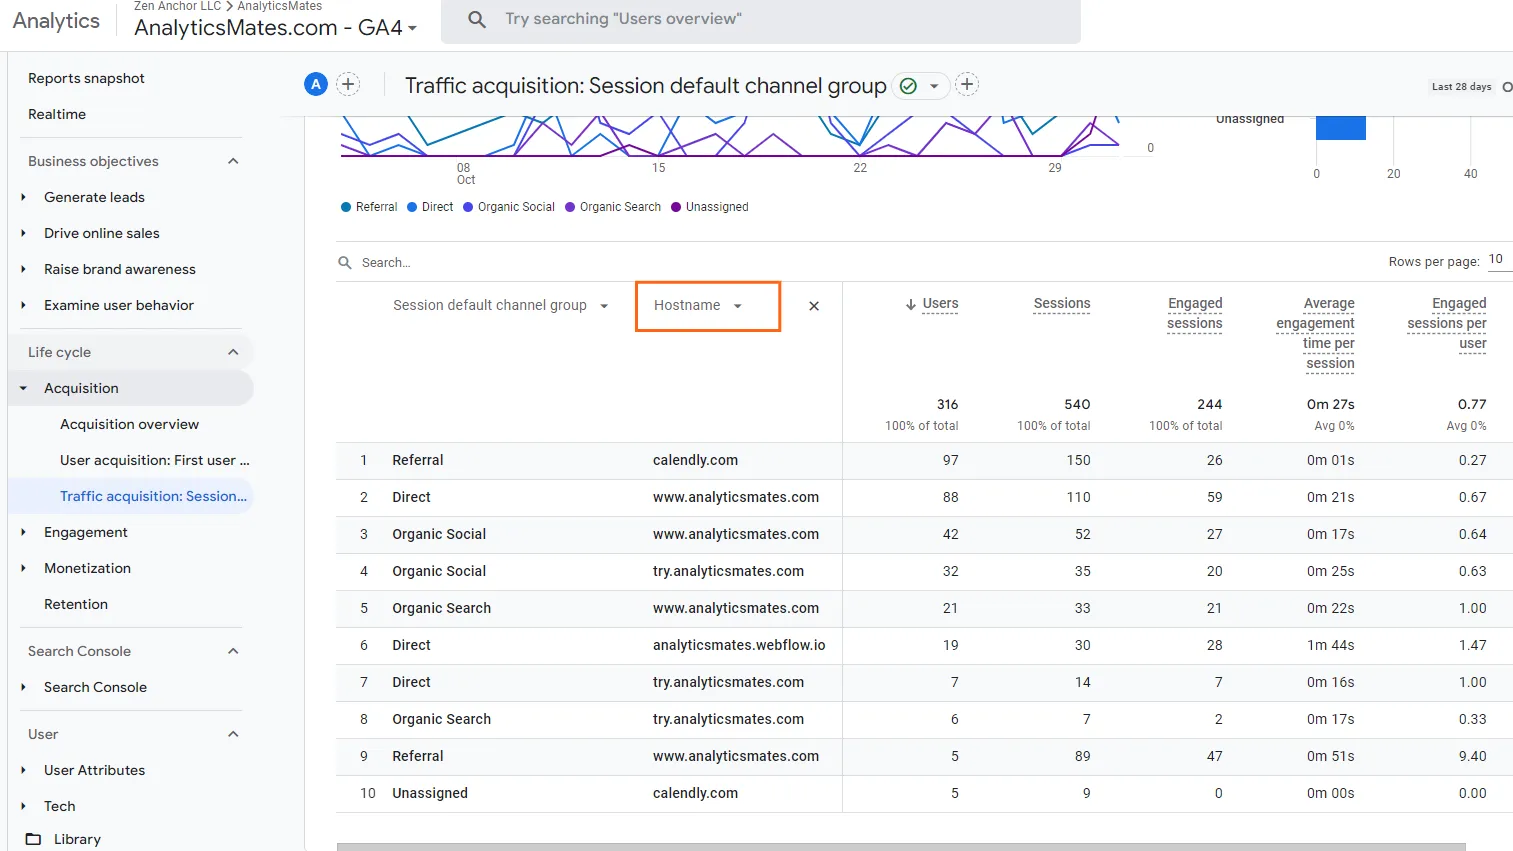Viewport: 1513px width, 851px height.
Task: Sort by Engaged sessions column
Action: click(x=1195, y=313)
